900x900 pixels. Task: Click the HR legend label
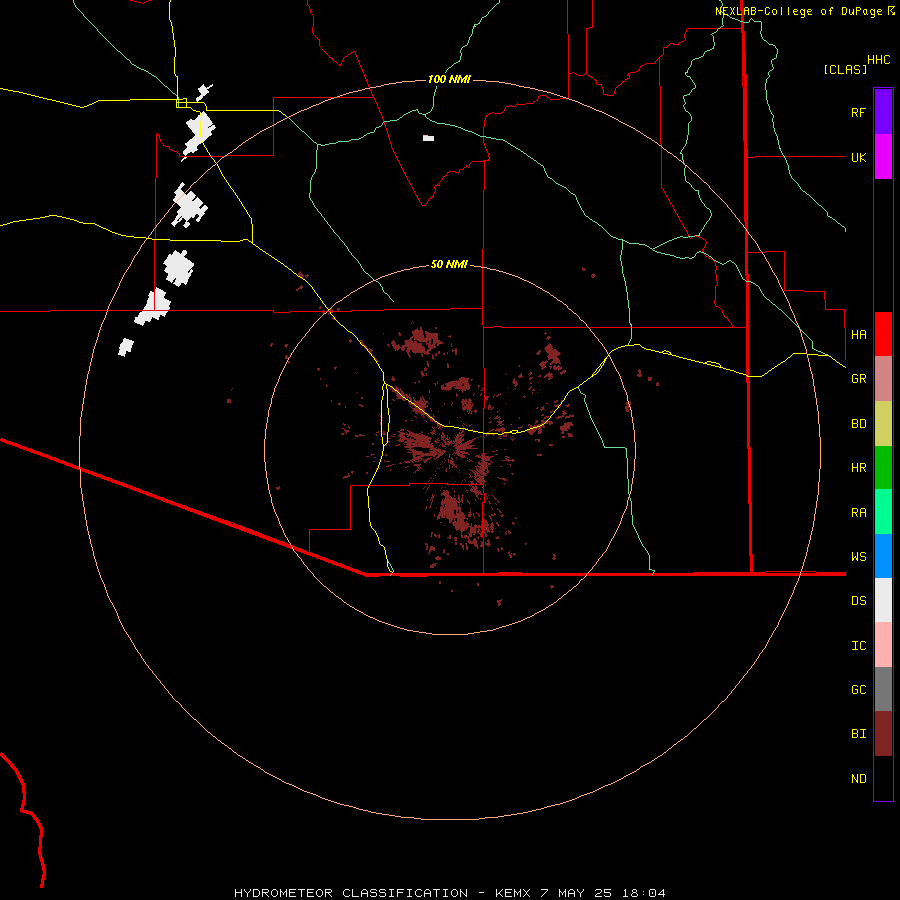(x=858, y=468)
